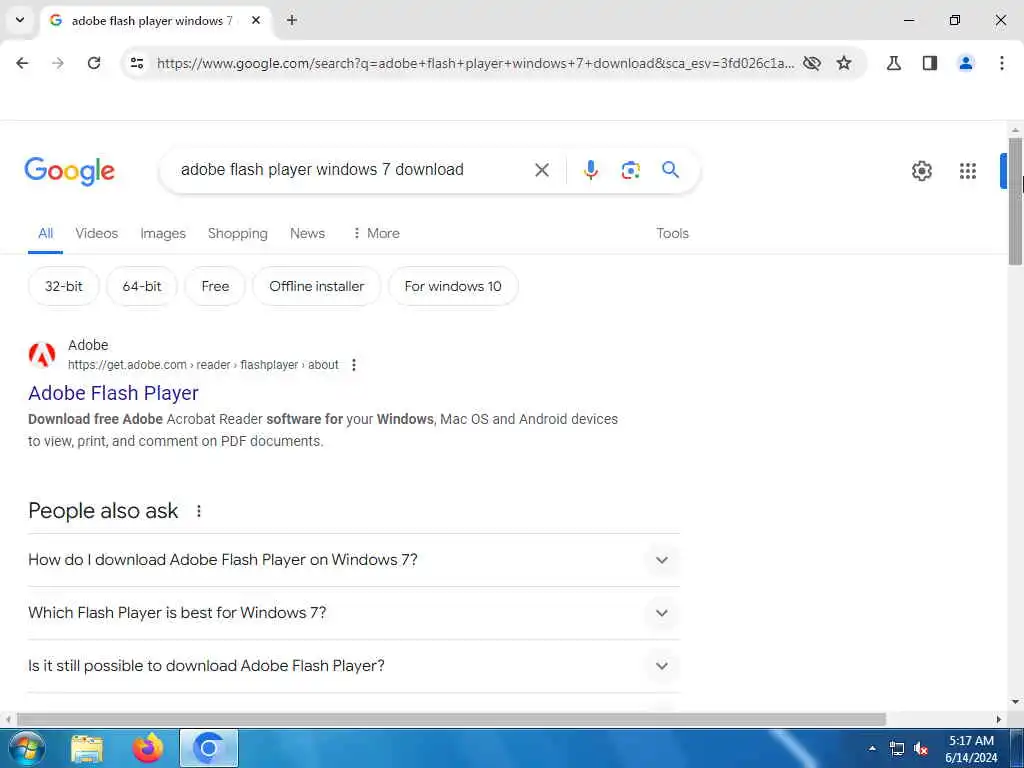Click the Chrome taskbar button

[209, 748]
